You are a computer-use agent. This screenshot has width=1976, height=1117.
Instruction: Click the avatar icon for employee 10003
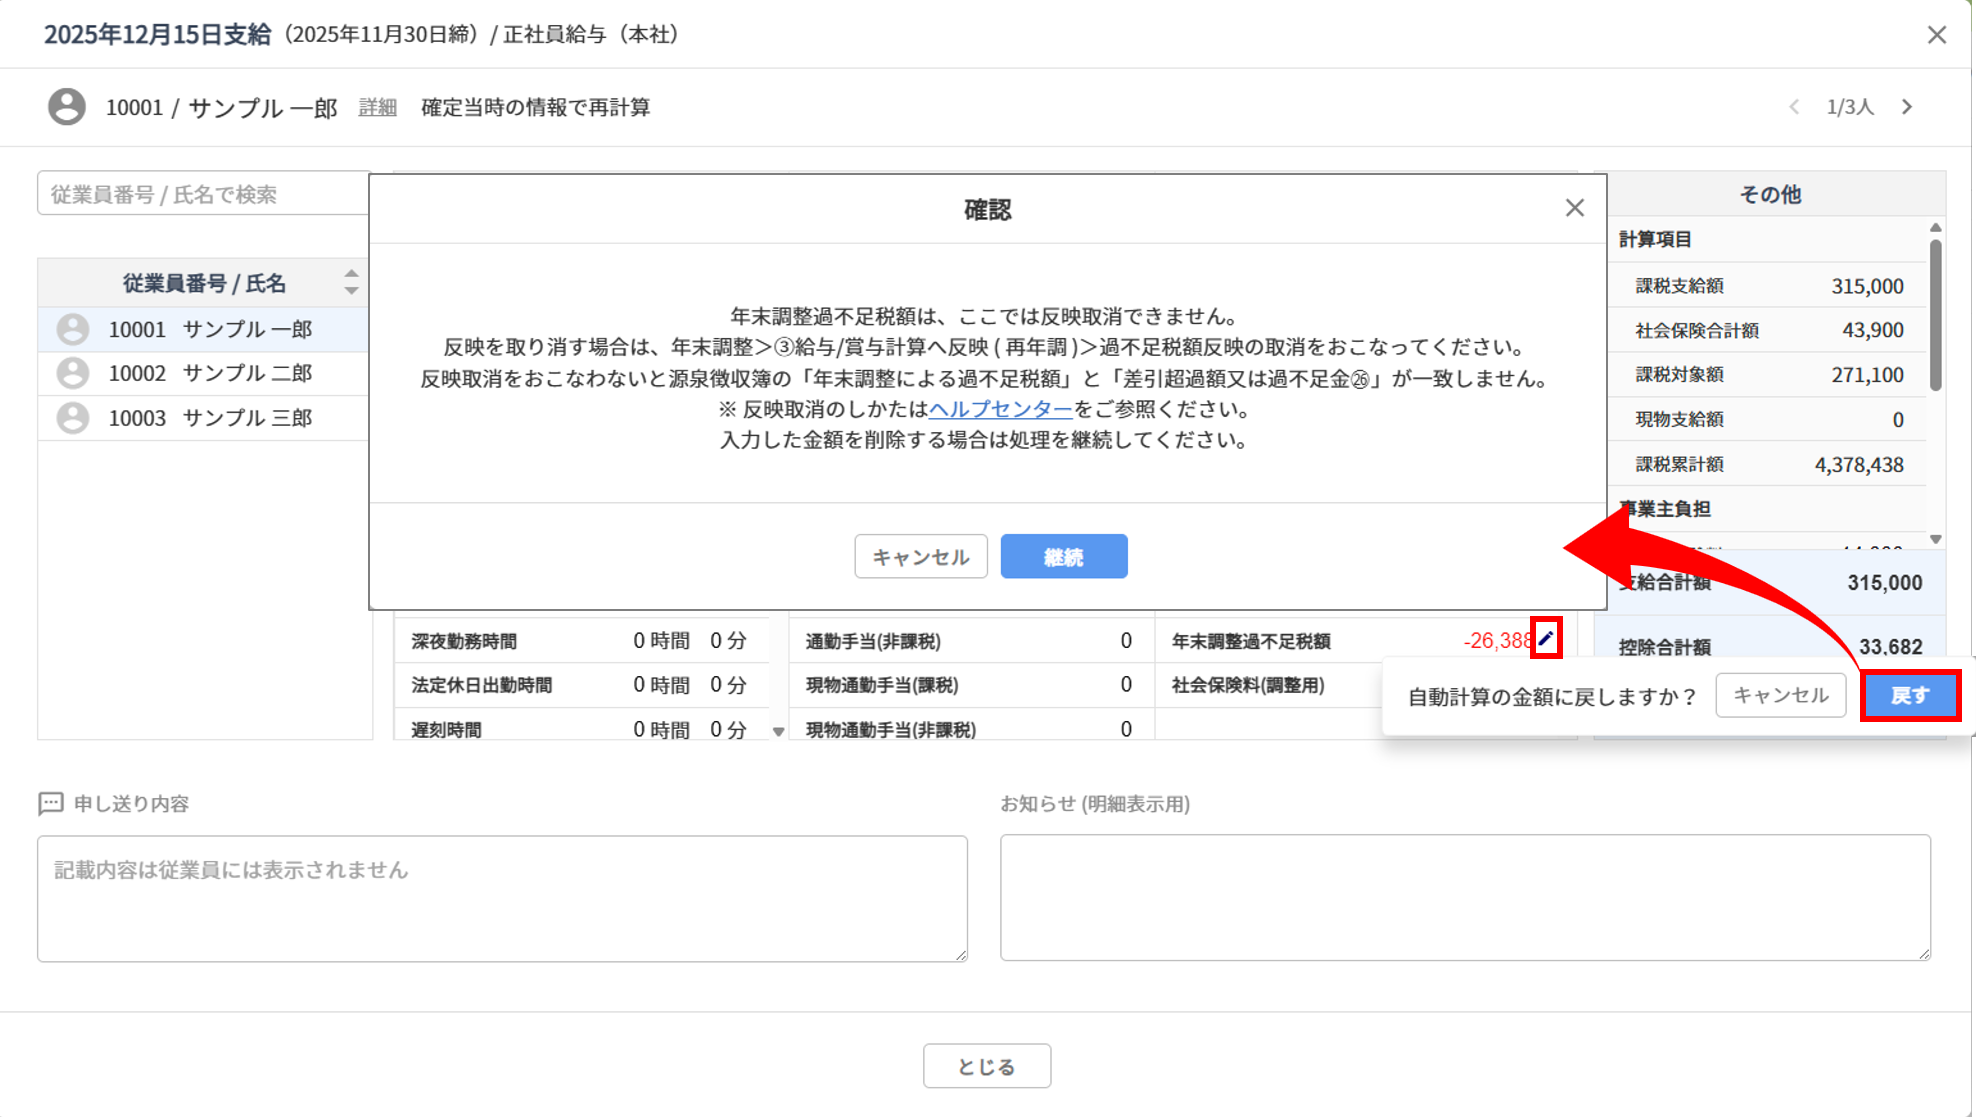click(72, 418)
